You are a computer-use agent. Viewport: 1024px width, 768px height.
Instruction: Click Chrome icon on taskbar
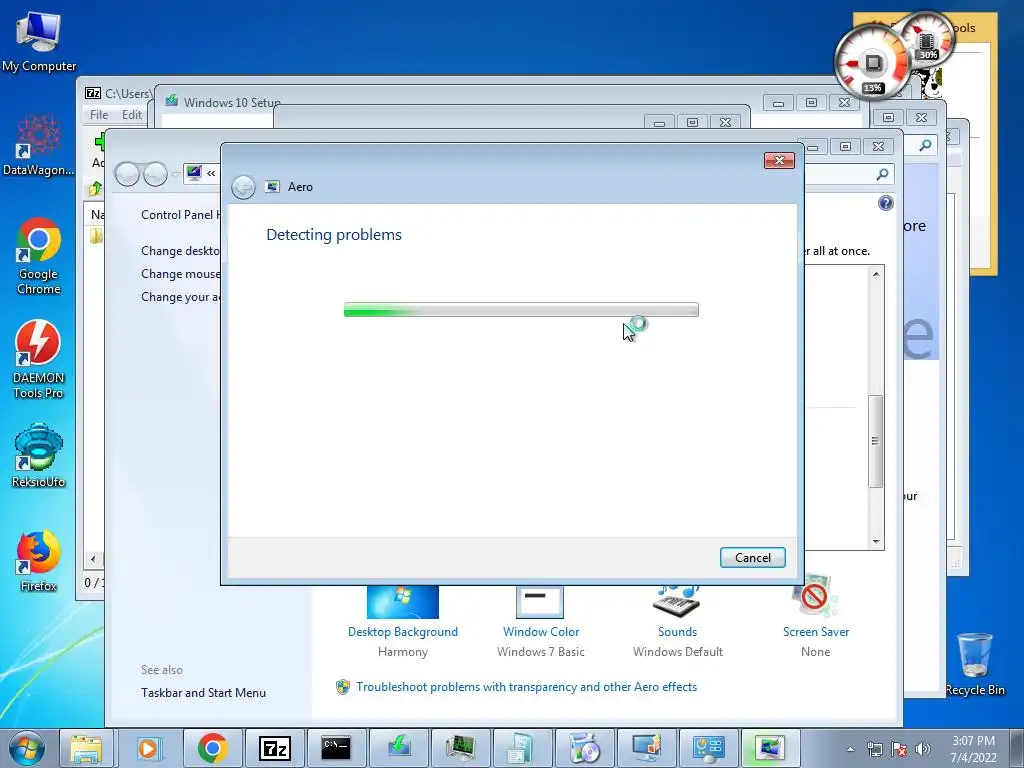[x=212, y=748]
